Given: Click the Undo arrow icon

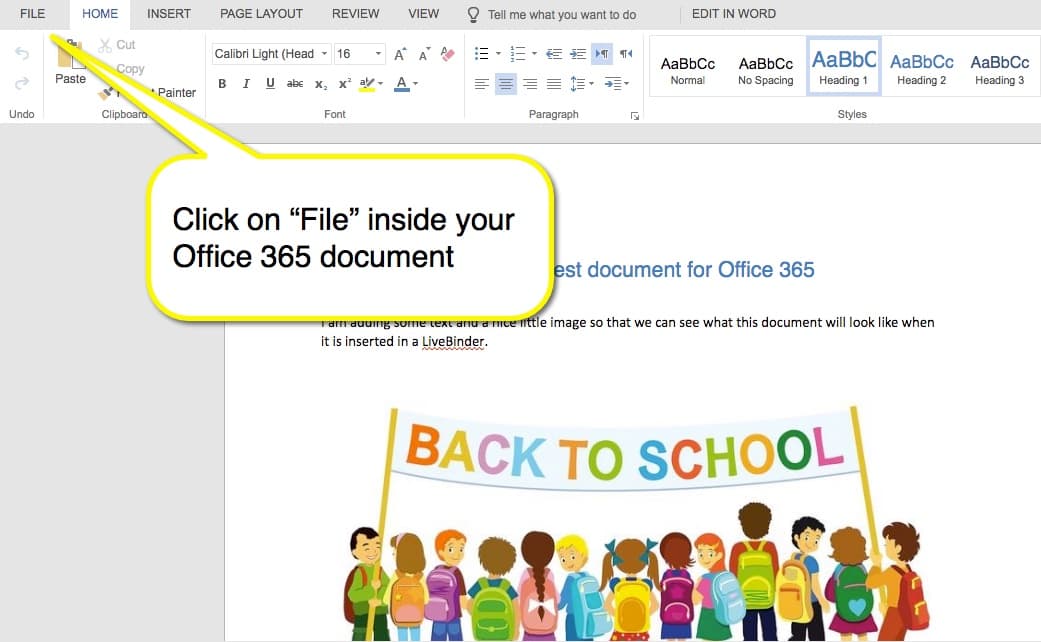Looking at the screenshot, I should (x=22, y=53).
